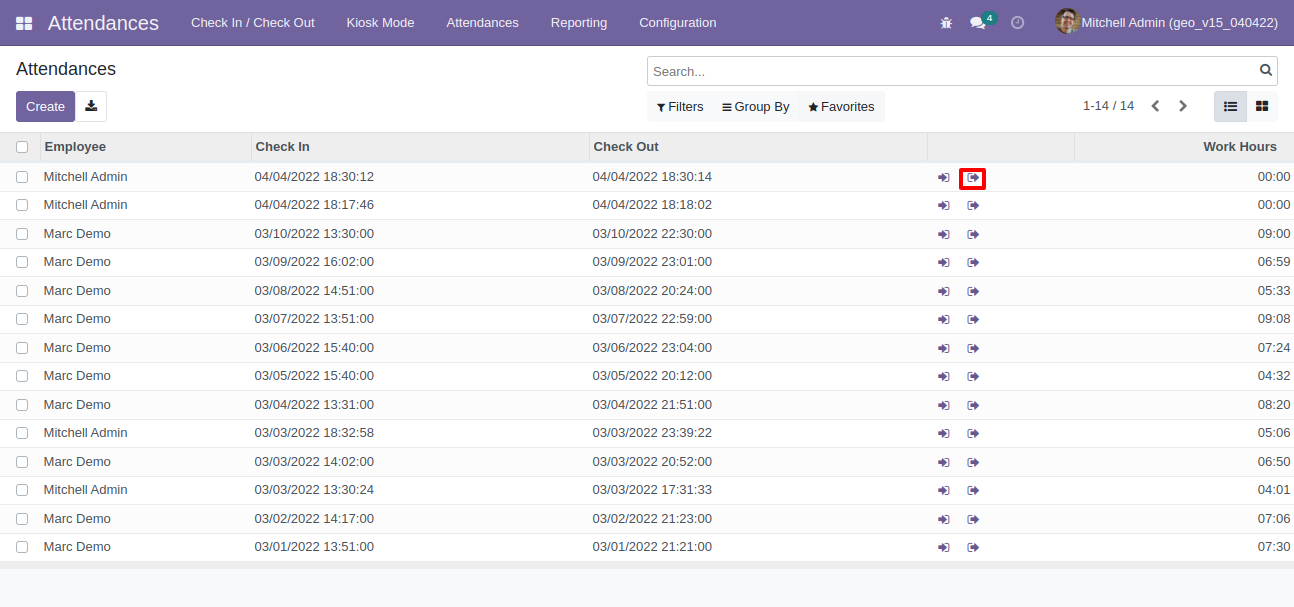Screen dimensions: 1294x607
Task: Open the Reporting menu
Action: point(578,23)
